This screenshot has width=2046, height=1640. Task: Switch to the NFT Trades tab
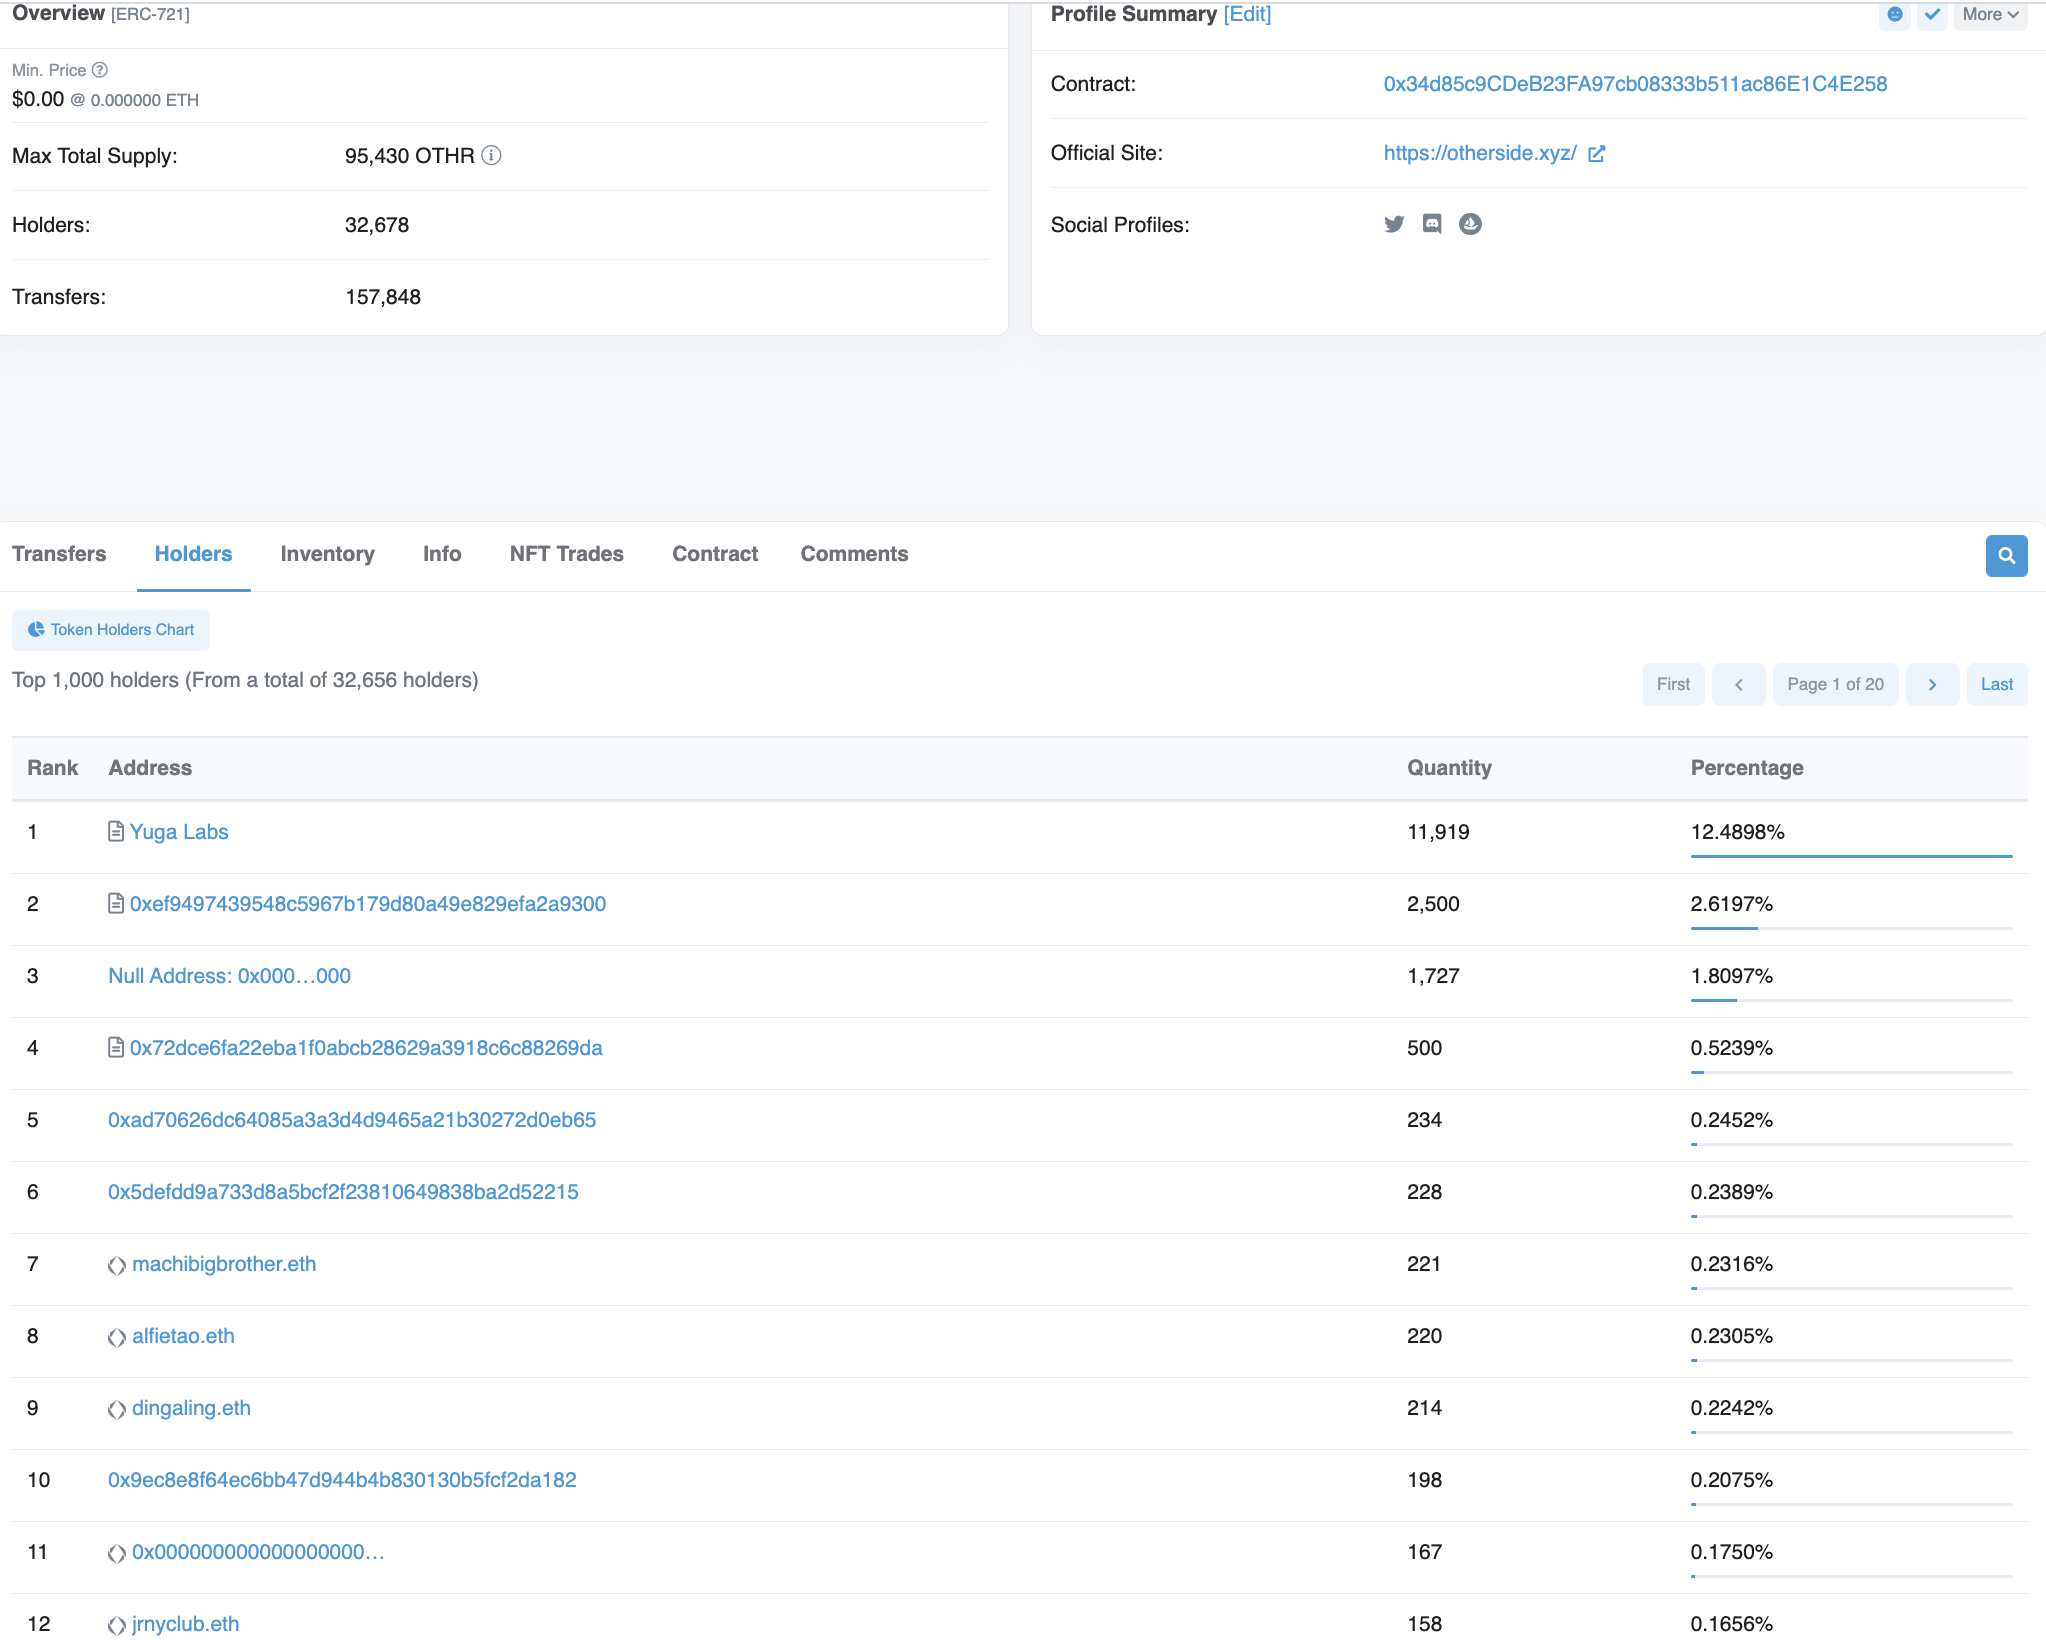point(566,554)
